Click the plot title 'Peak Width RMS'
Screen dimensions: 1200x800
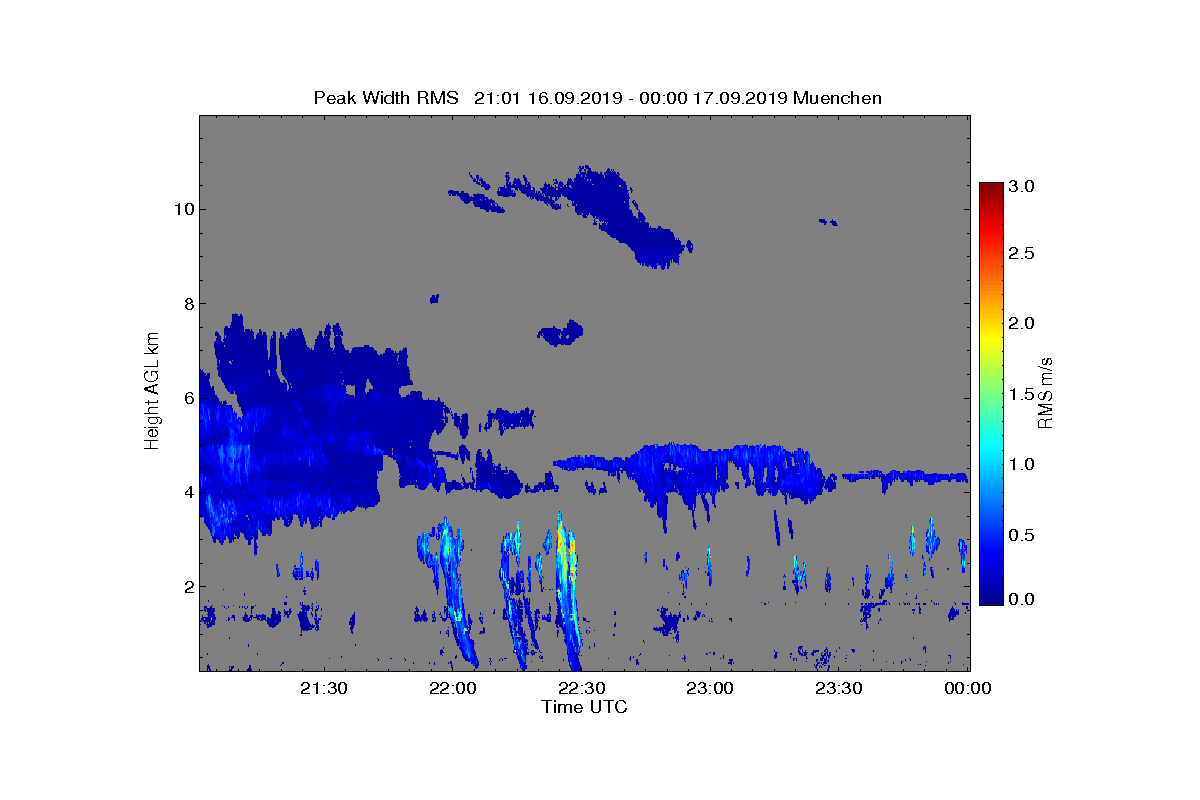pos(385,98)
